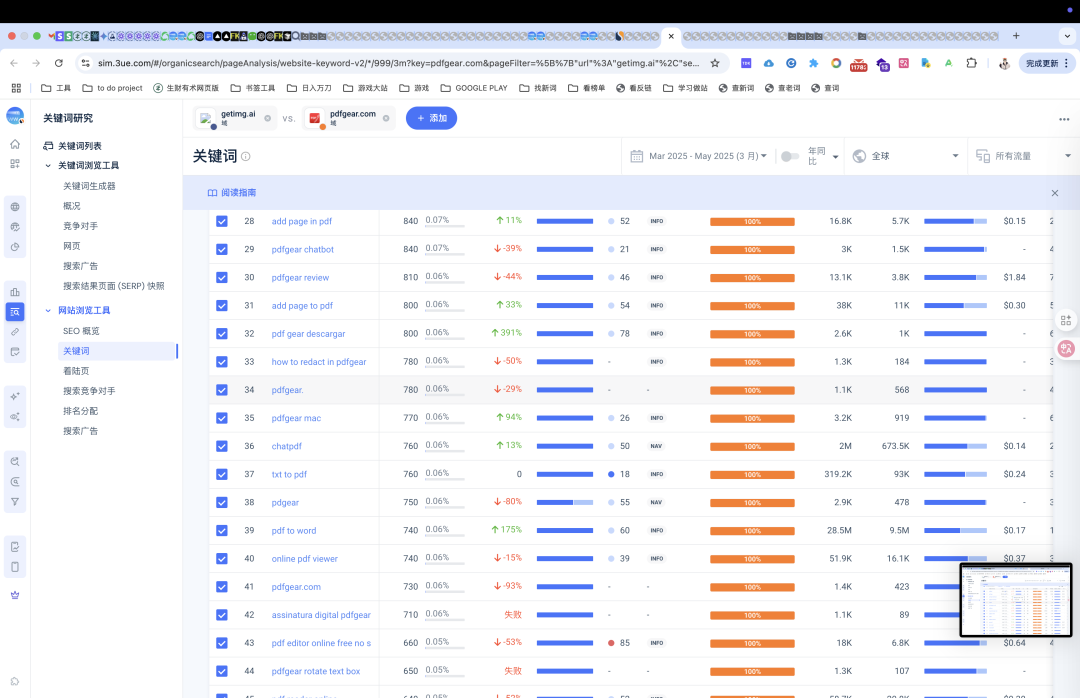Click the trend bar for 'add page to pdf'
The image size is (1080, 698).
pos(955,305)
